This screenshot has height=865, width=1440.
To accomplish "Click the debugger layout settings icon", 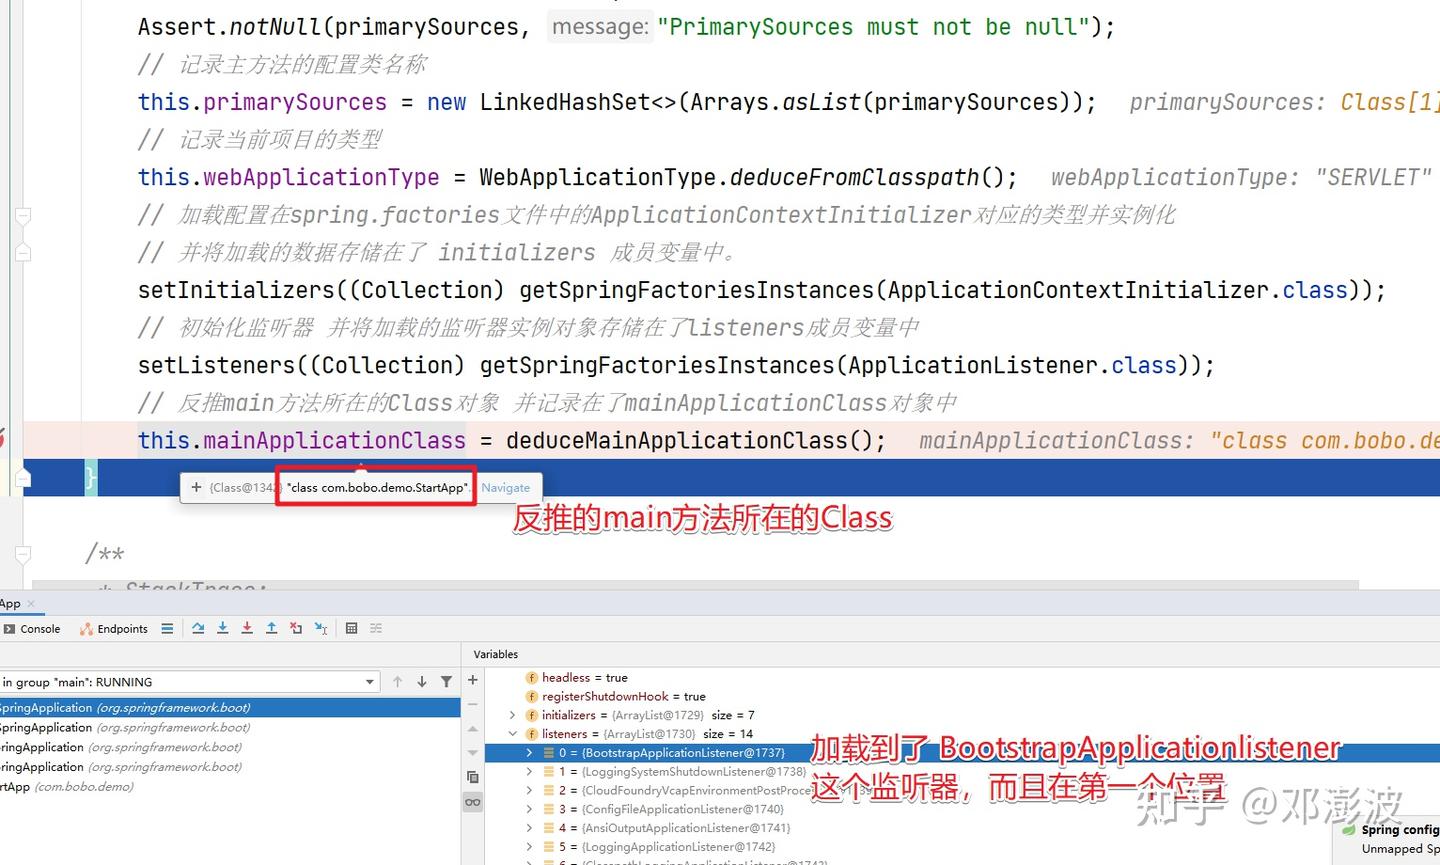I will click(376, 628).
